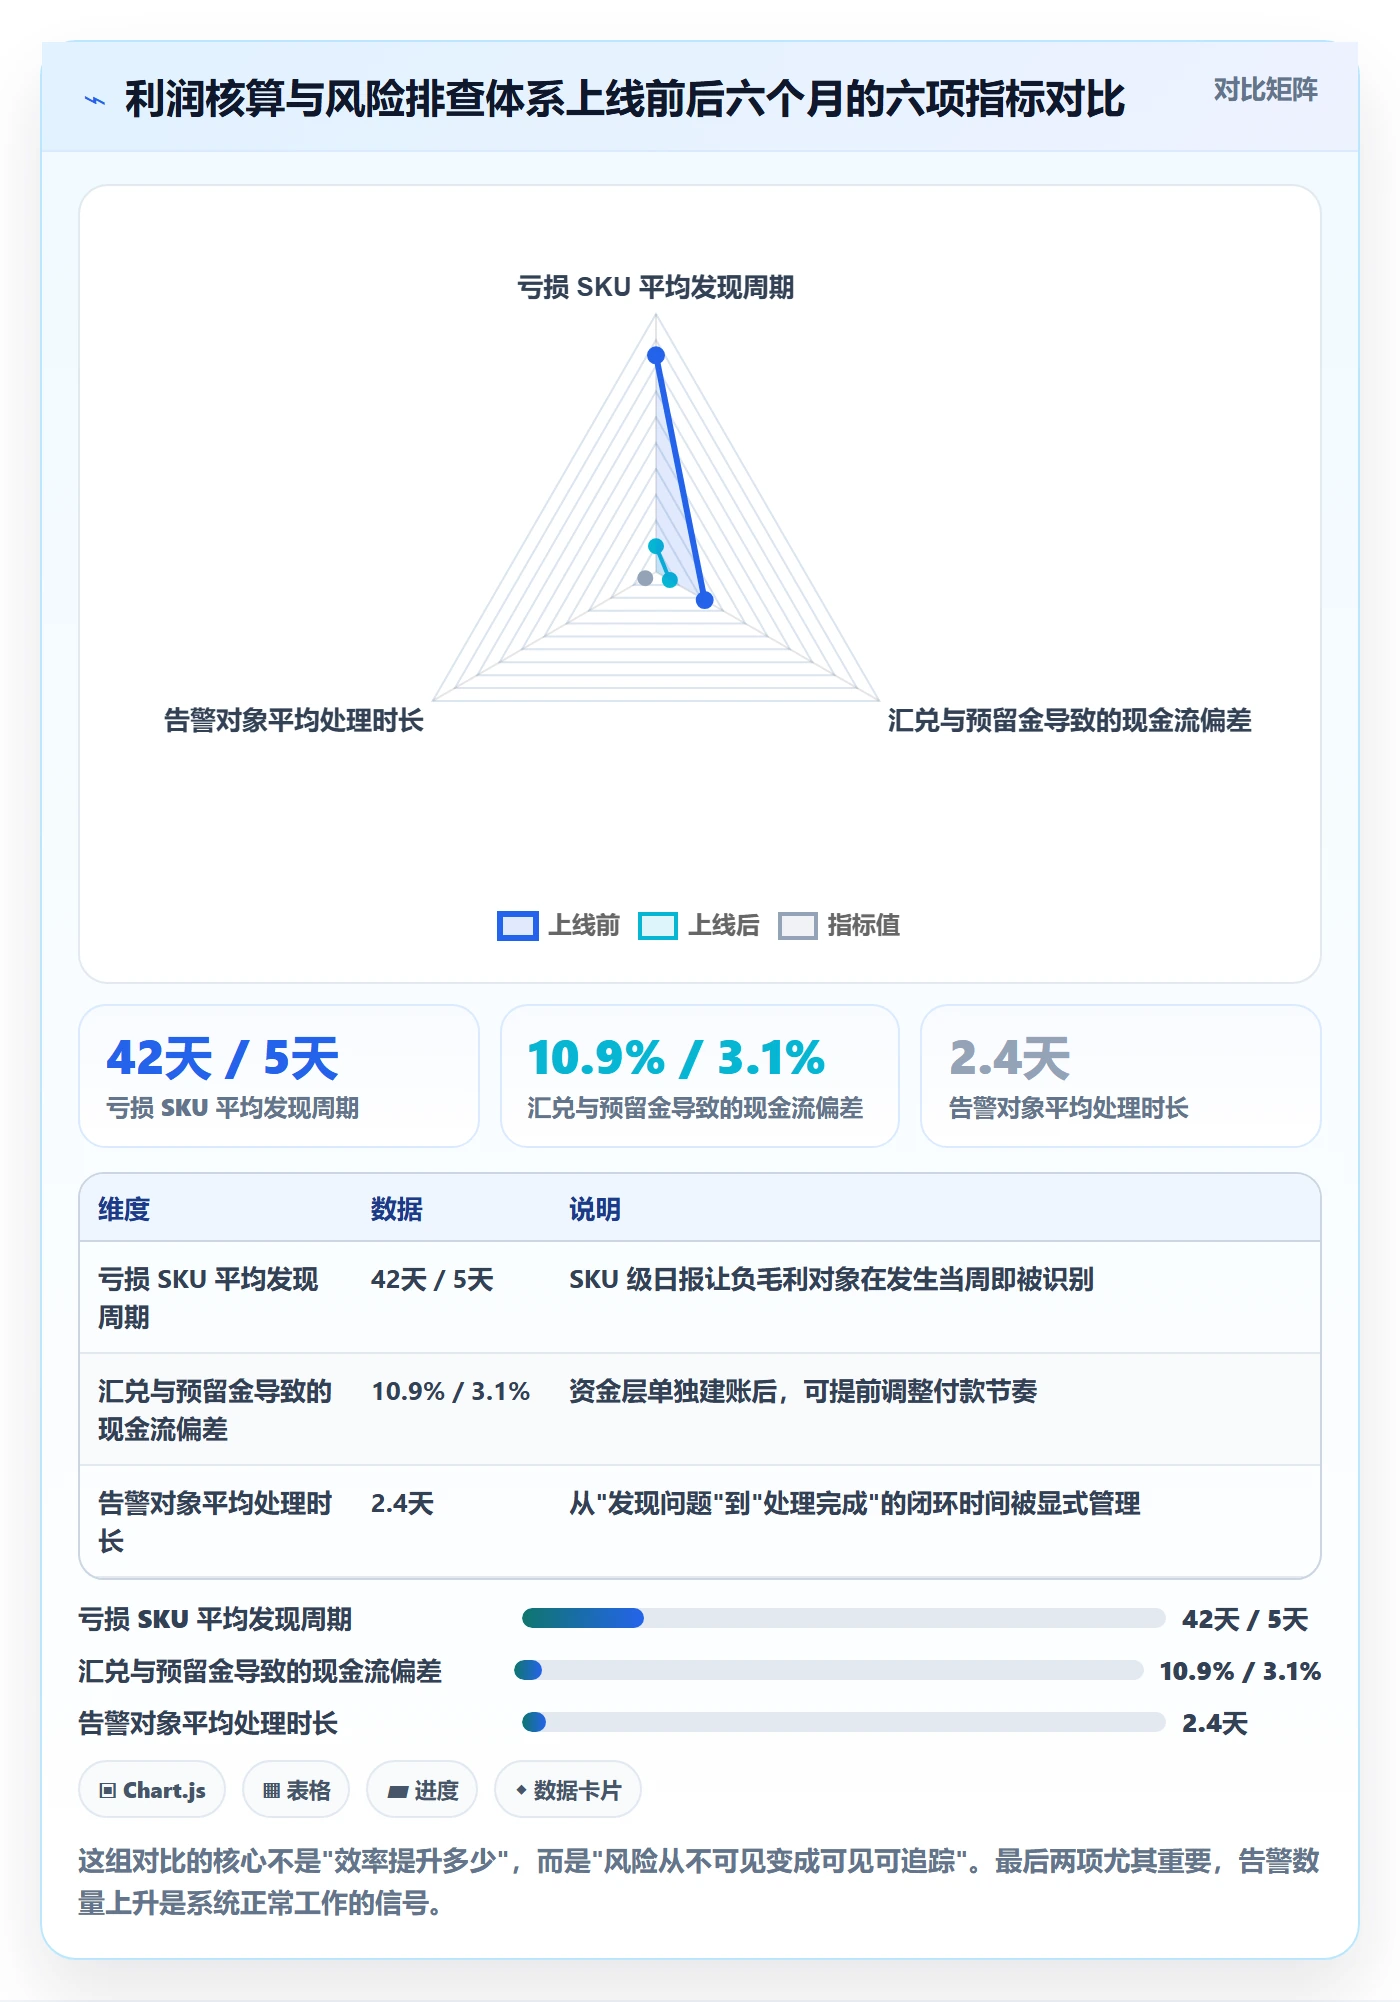Viewport: 1400px width, 2002px height.
Task: Click the gray radar data point
Action: (x=645, y=578)
